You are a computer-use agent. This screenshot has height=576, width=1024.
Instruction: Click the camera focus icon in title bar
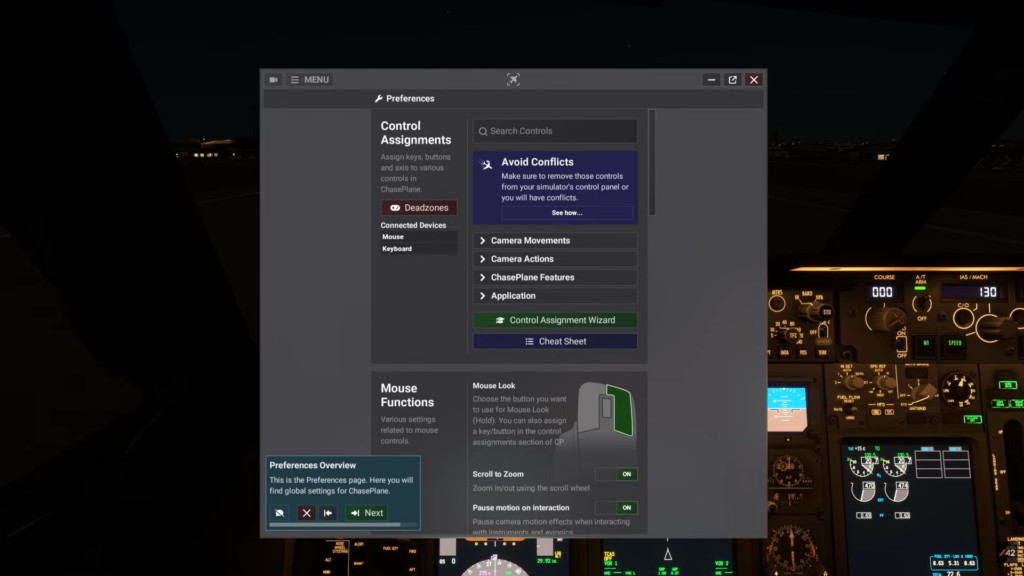[513, 80]
